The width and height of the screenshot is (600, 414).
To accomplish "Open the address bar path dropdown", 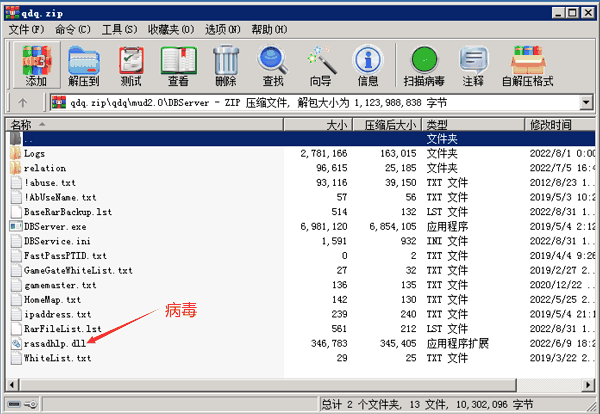I will [x=586, y=103].
